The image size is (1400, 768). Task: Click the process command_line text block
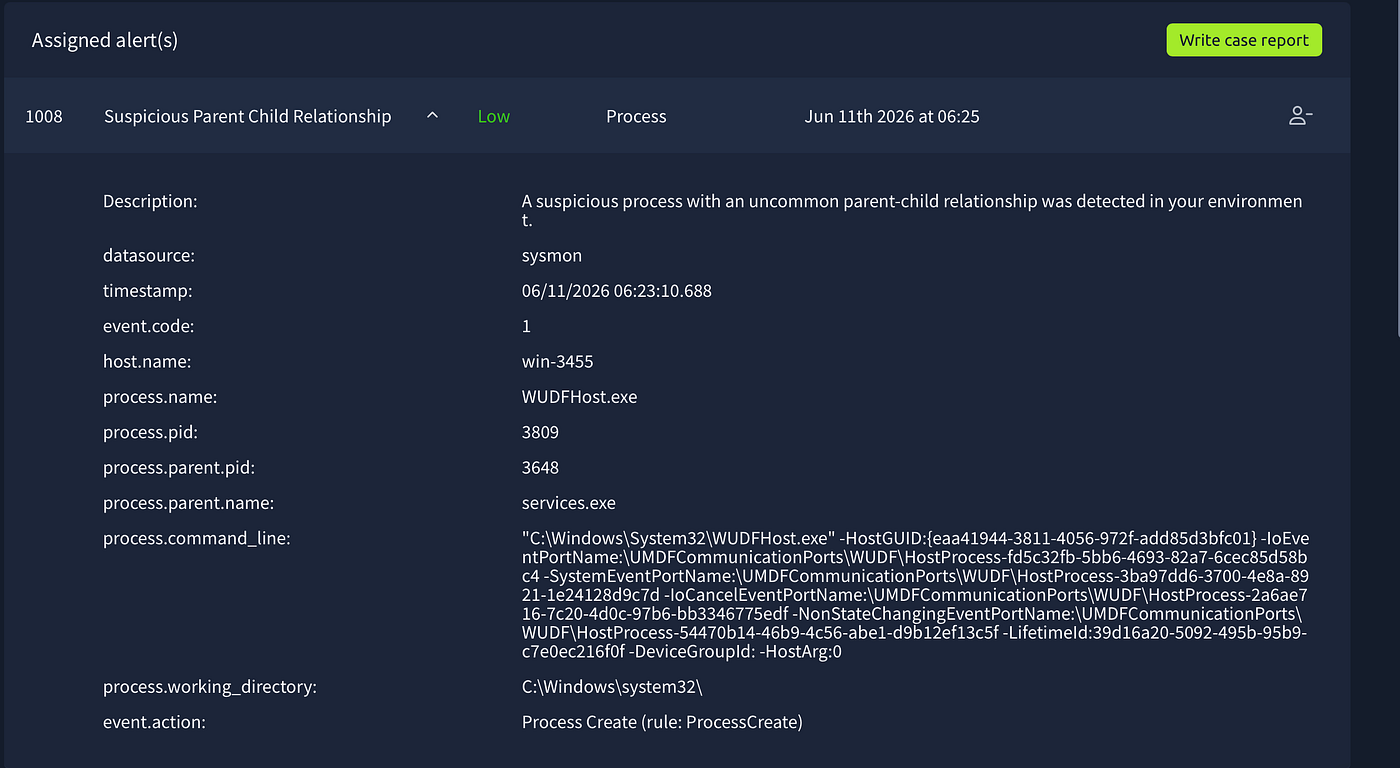pyautogui.click(x=916, y=595)
